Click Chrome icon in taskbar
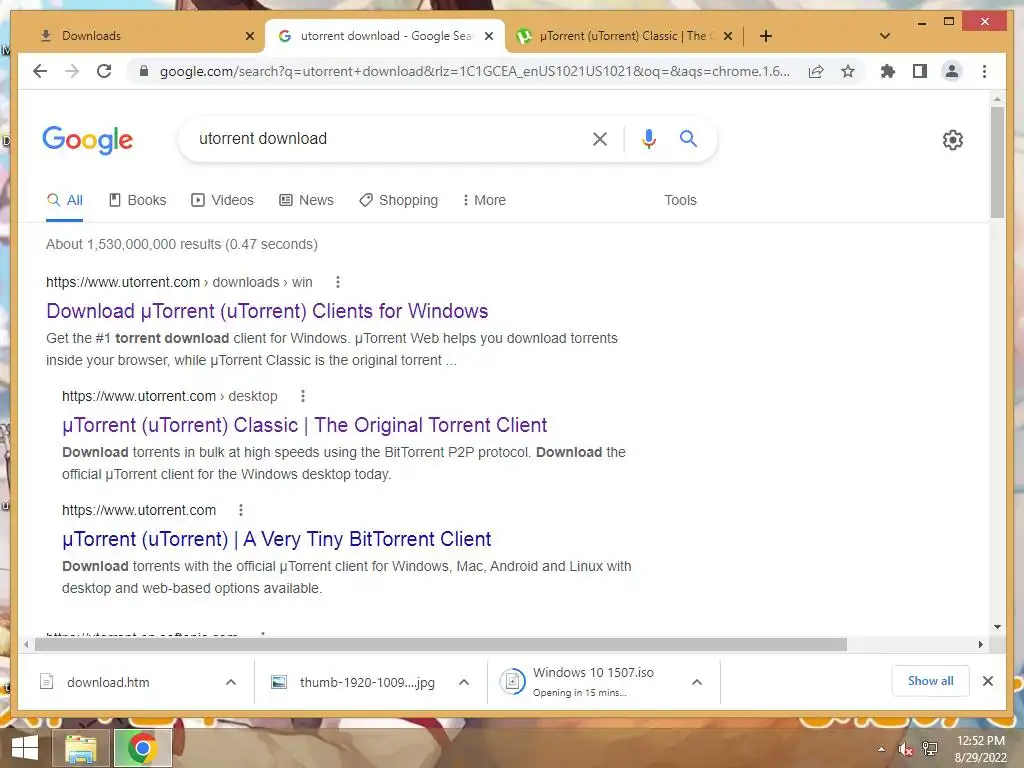Image resolution: width=1024 pixels, height=768 pixels. point(142,748)
